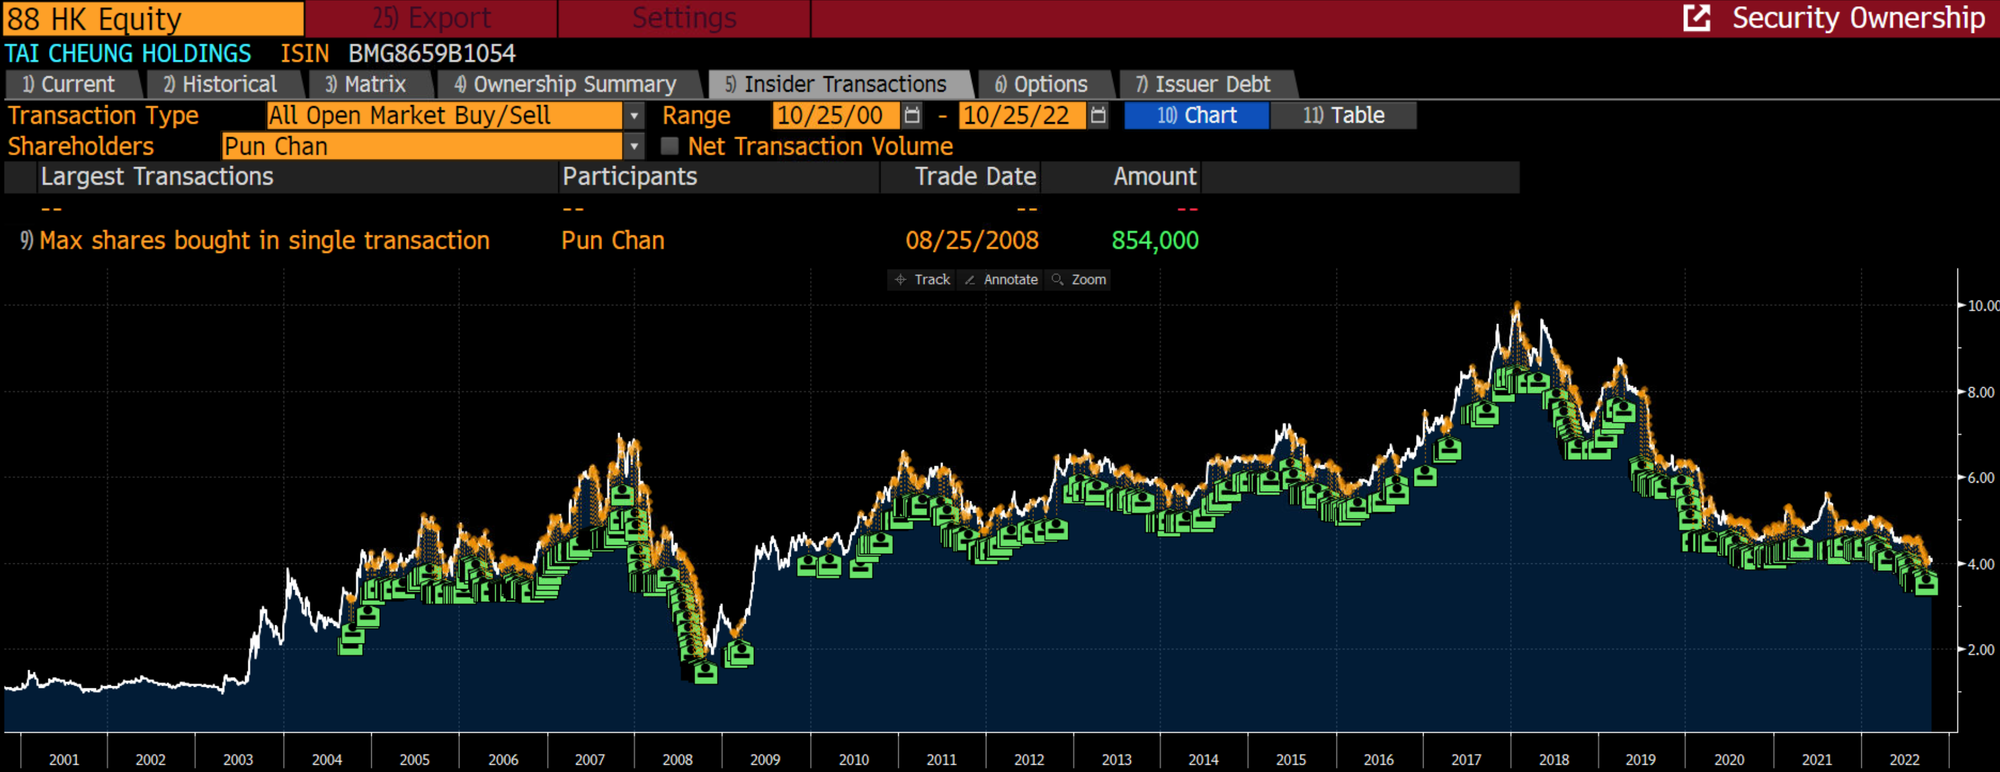This screenshot has width=2000, height=772.
Task: Switch to the Issuer Debt tab
Action: tap(1203, 85)
